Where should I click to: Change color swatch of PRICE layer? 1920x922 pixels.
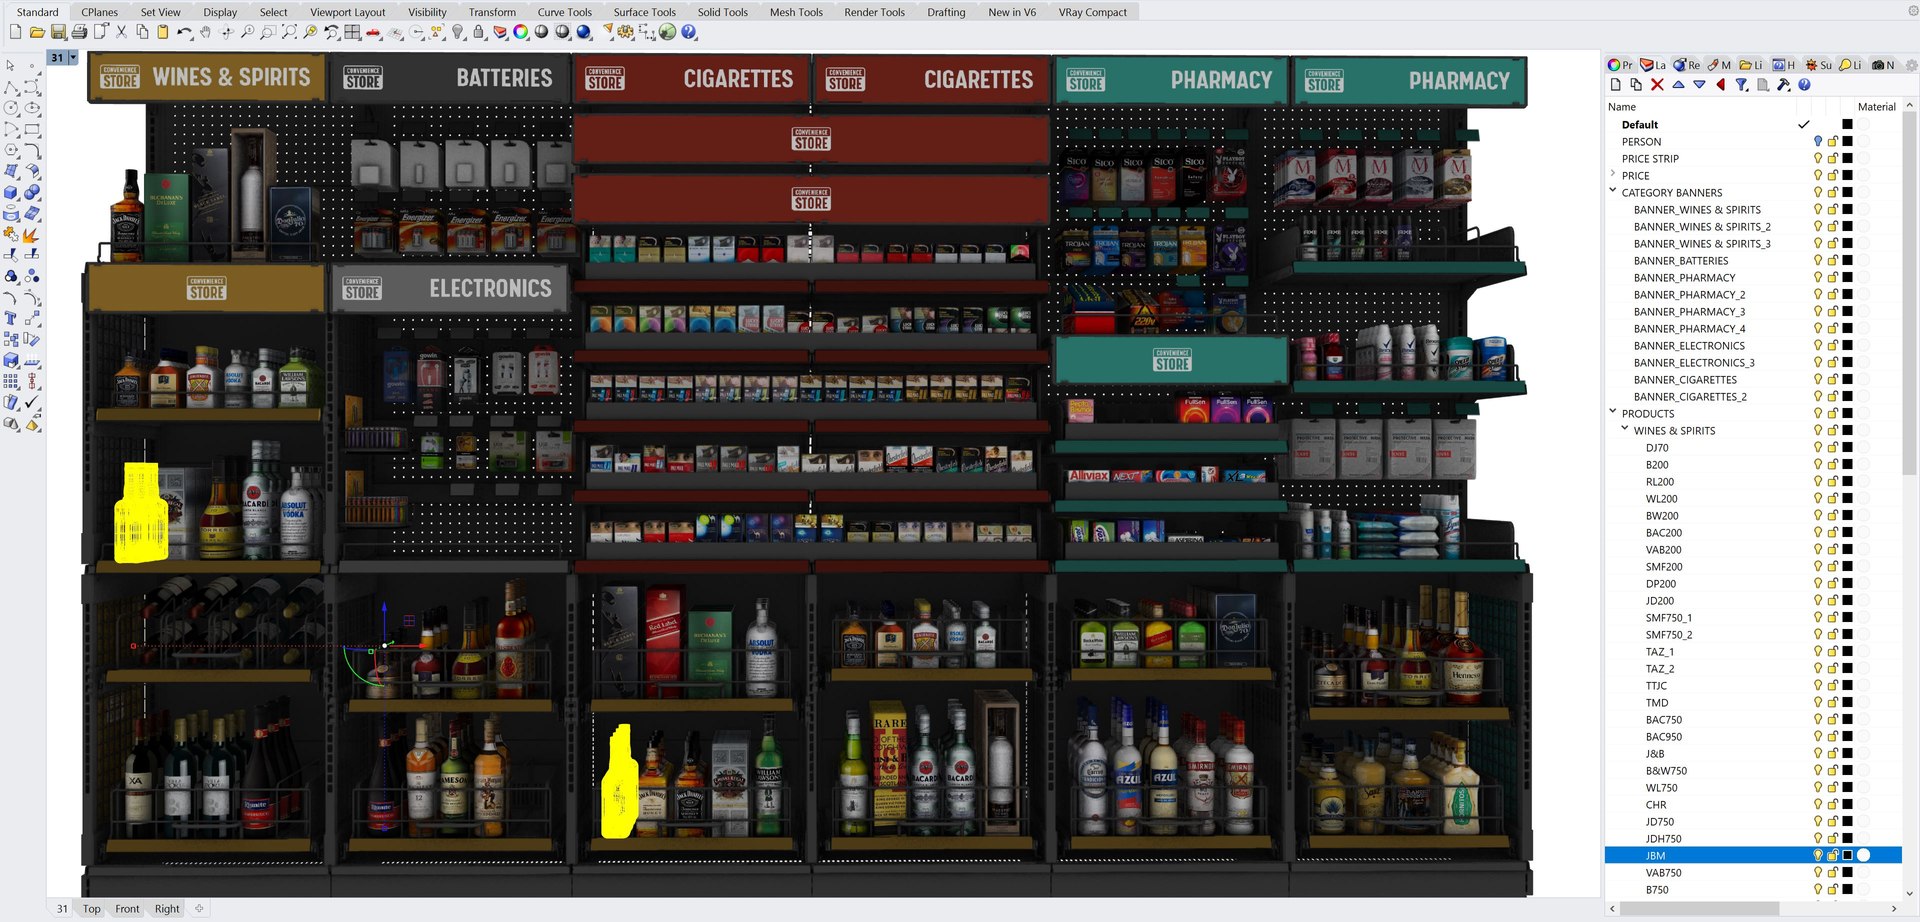pyautogui.click(x=1847, y=176)
